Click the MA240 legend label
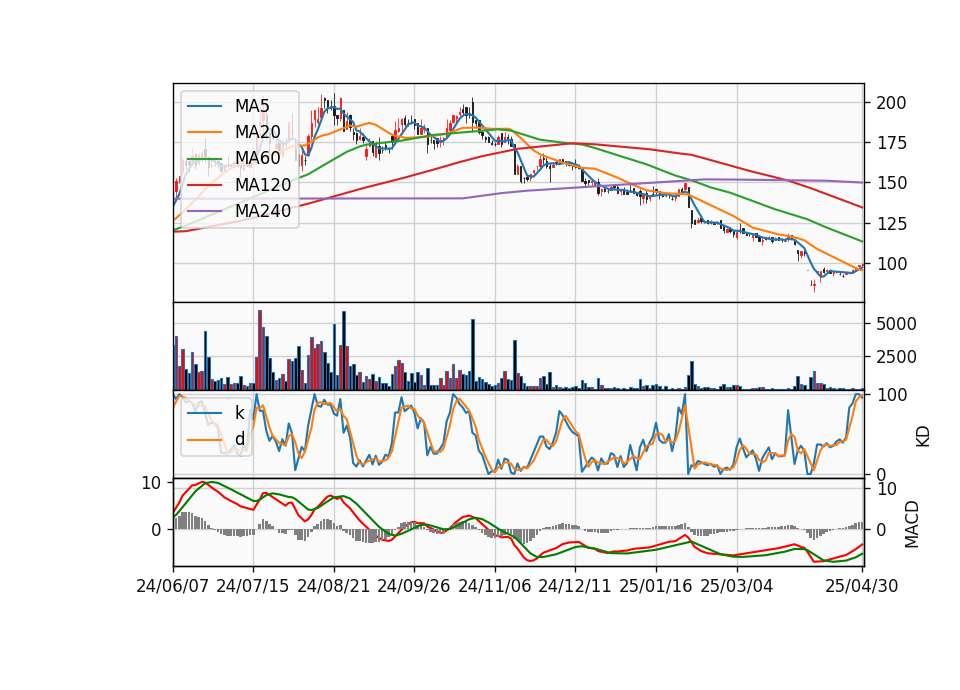Image resolution: width=960 pixels, height=690 pixels. coord(263,211)
